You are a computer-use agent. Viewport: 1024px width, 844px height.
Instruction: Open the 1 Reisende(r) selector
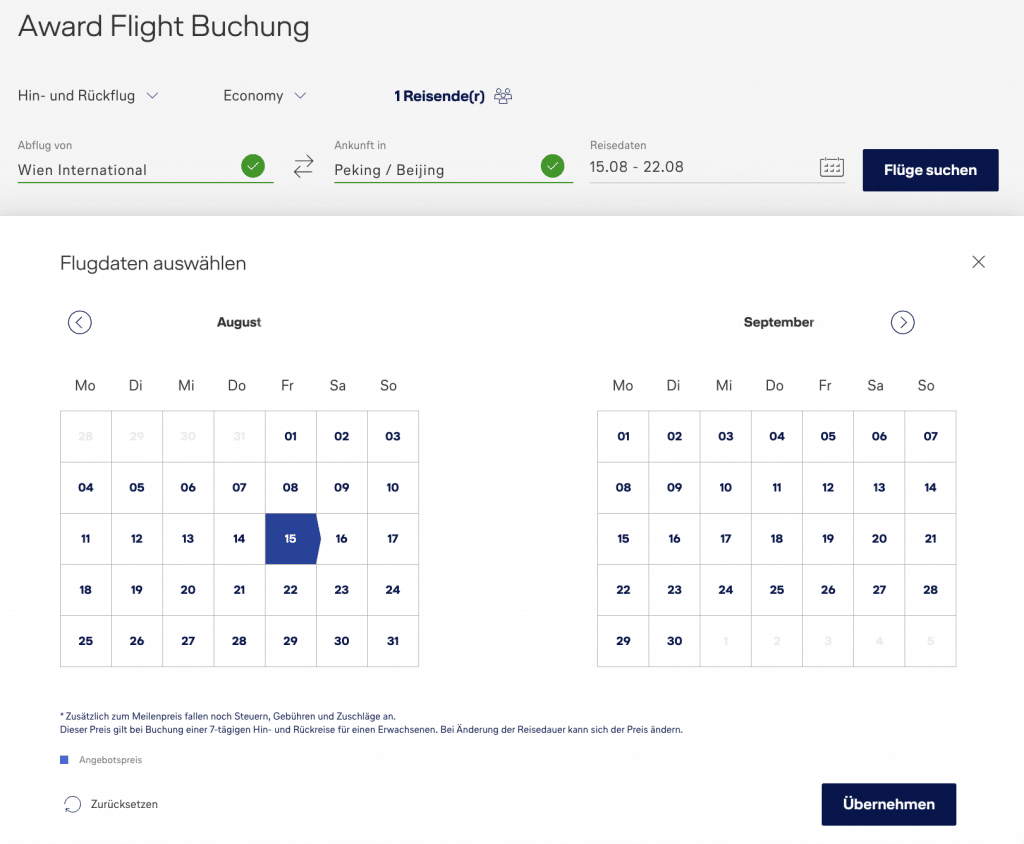pos(440,96)
